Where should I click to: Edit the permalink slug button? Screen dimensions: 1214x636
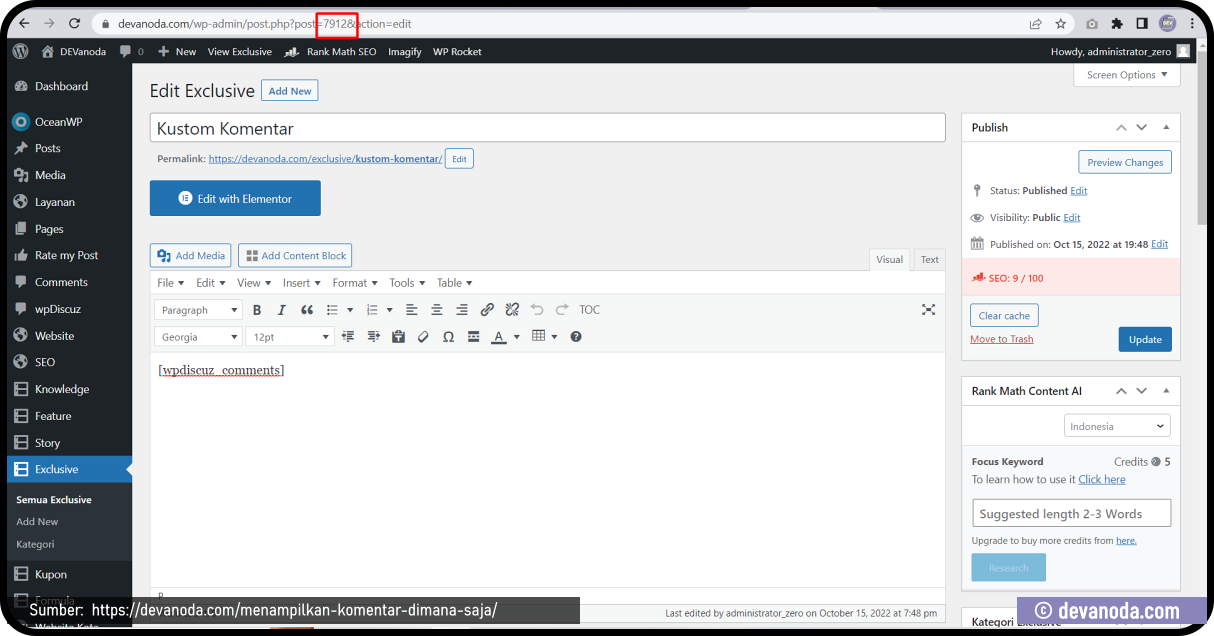coord(459,159)
